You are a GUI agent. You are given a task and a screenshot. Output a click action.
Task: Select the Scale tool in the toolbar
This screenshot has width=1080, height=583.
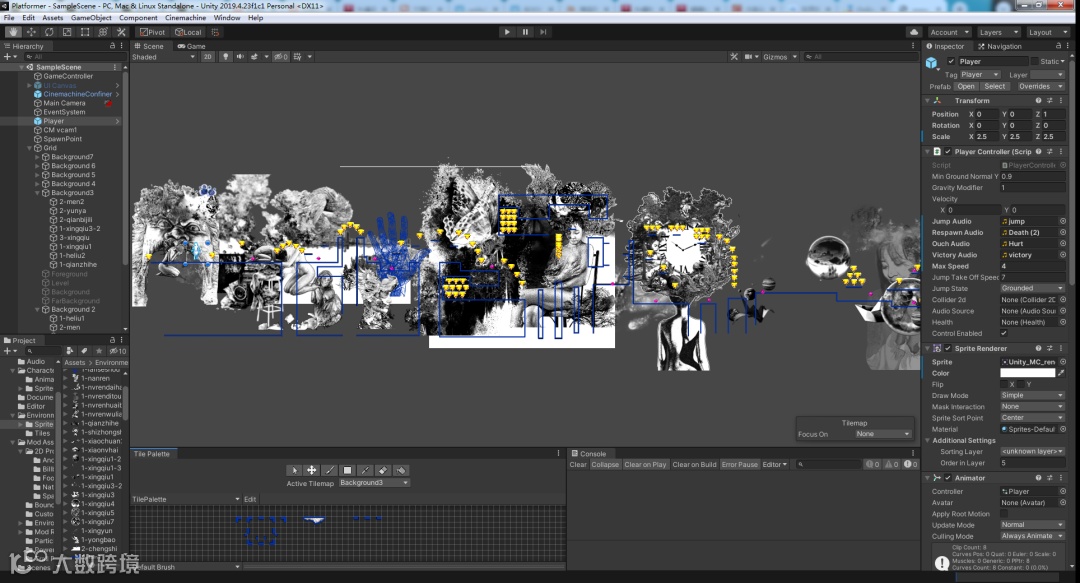67,32
